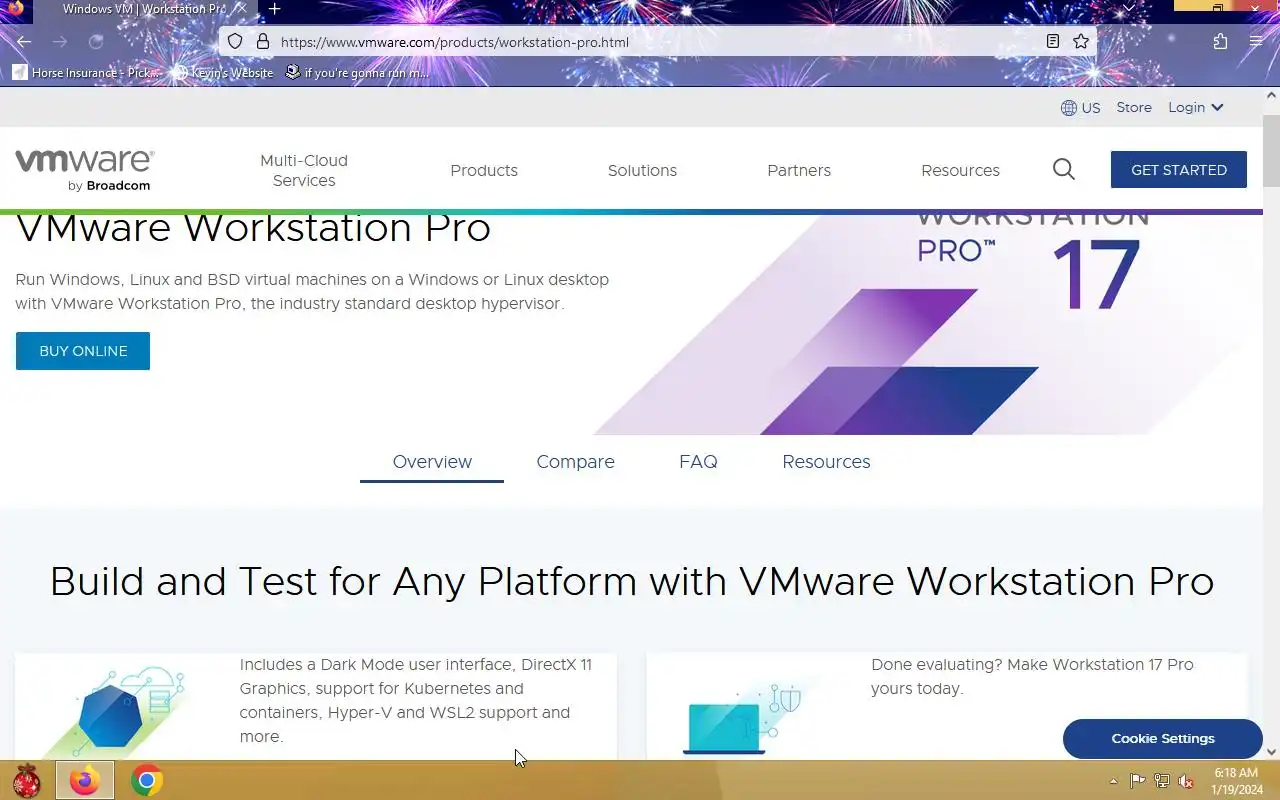The height and width of the screenshot is (800, 1280).
Task: Toggle reader view icon in address bar
Action: tap(1053, 42)
